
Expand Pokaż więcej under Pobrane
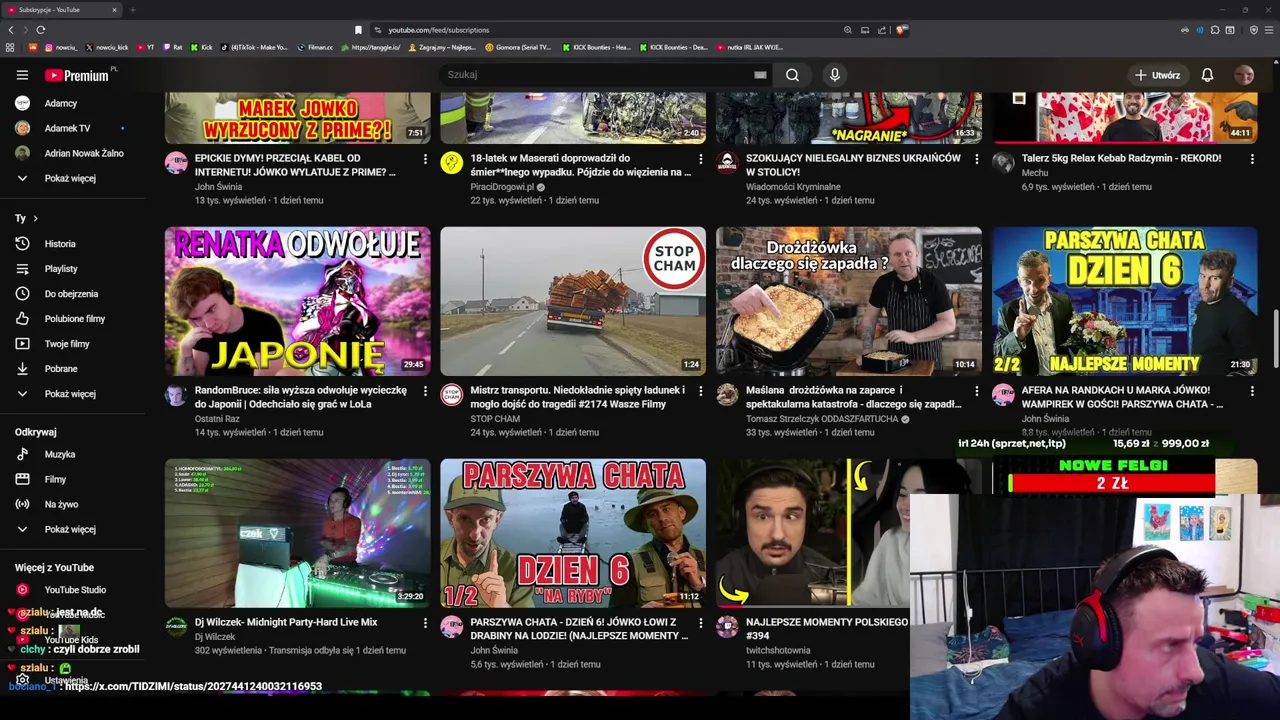point(72,394)
